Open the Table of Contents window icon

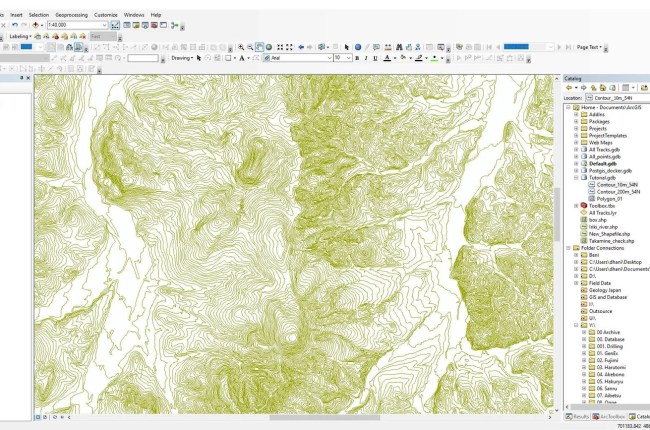[x=127, y=25]
